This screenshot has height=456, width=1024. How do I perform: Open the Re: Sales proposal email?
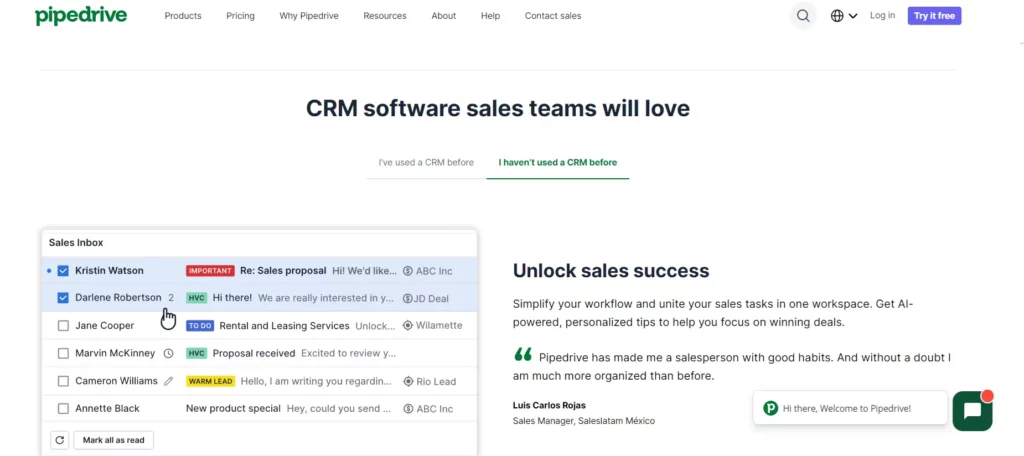click(x=283, y=270)
